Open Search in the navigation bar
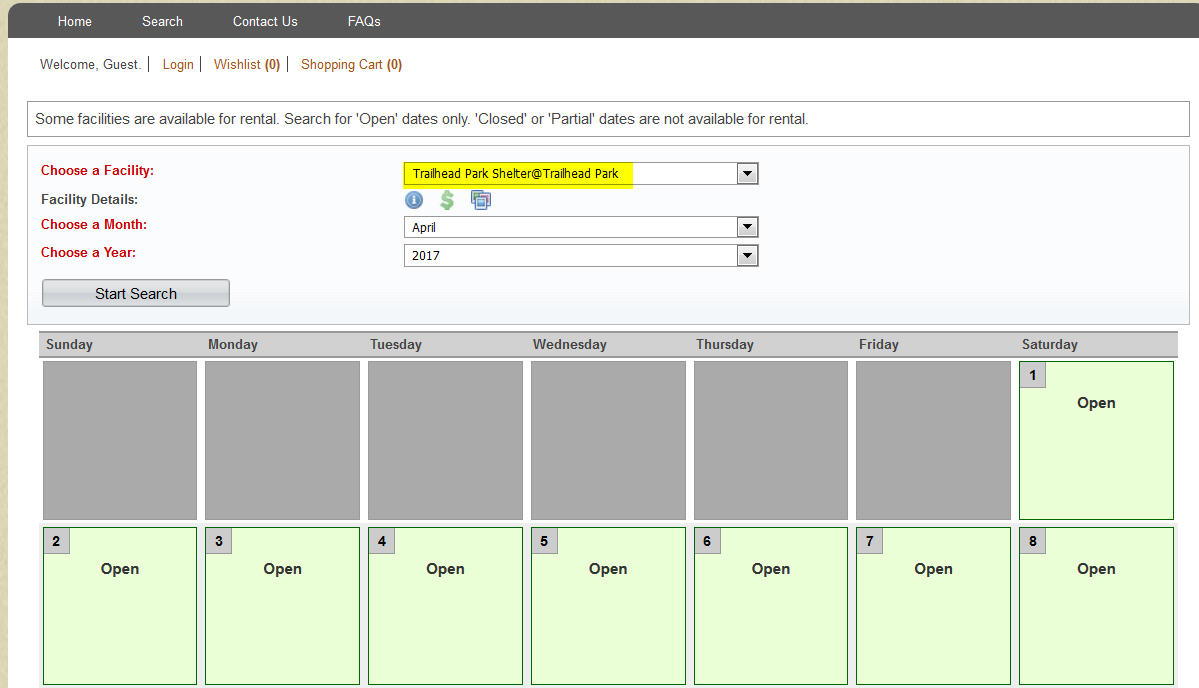Viewport: 1199px width, 688px height. point(162,21)
